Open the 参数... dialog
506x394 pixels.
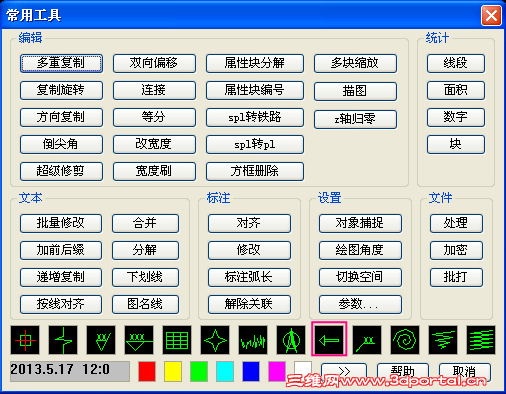(x=360, y=304)
